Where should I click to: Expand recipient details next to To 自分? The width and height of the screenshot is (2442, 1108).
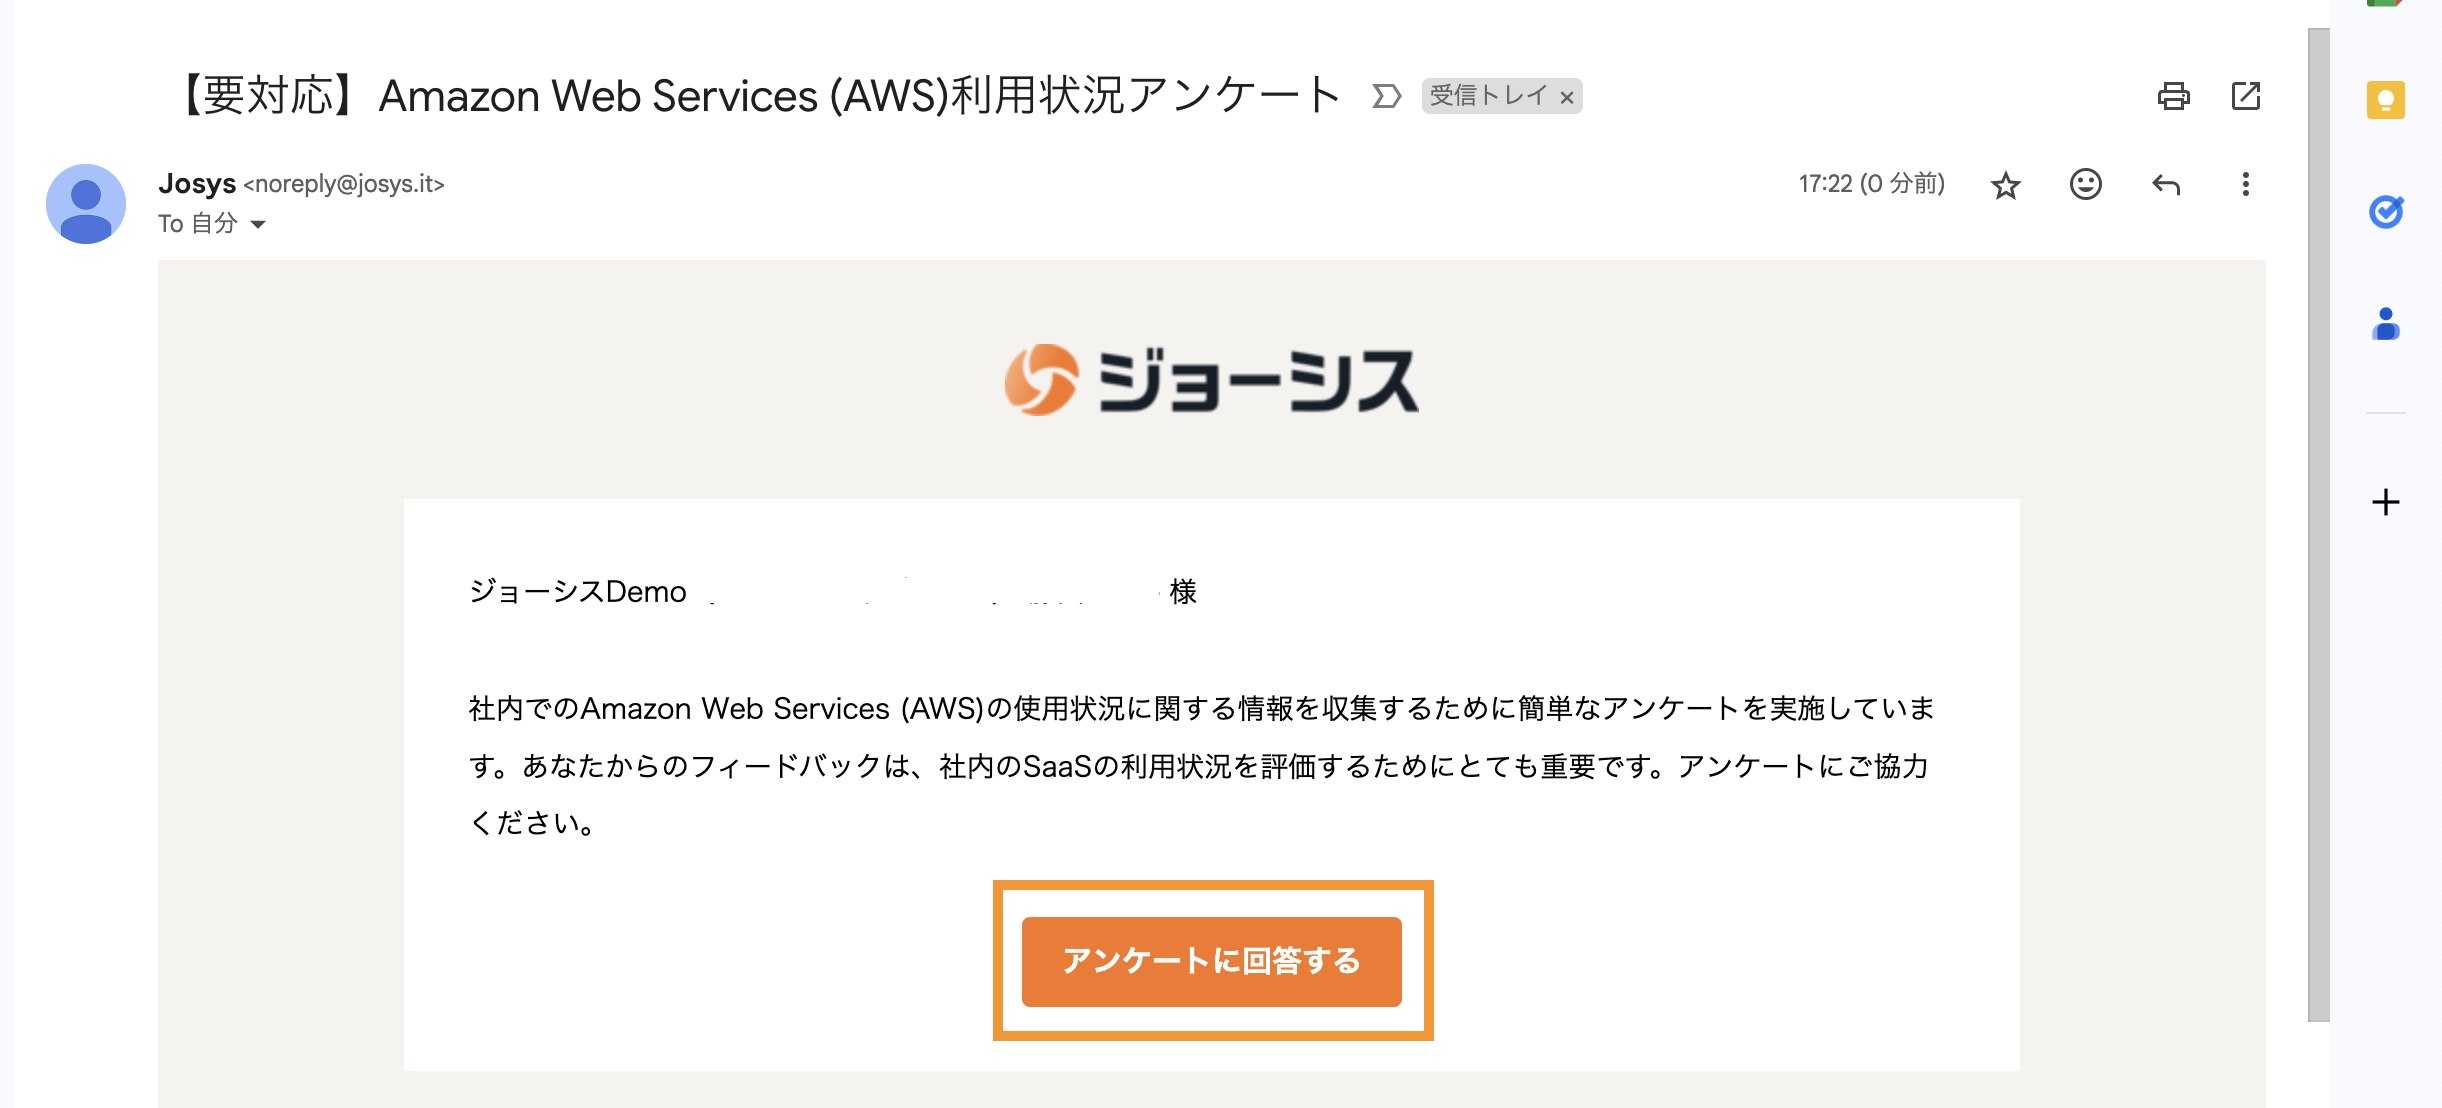(257, 224)
